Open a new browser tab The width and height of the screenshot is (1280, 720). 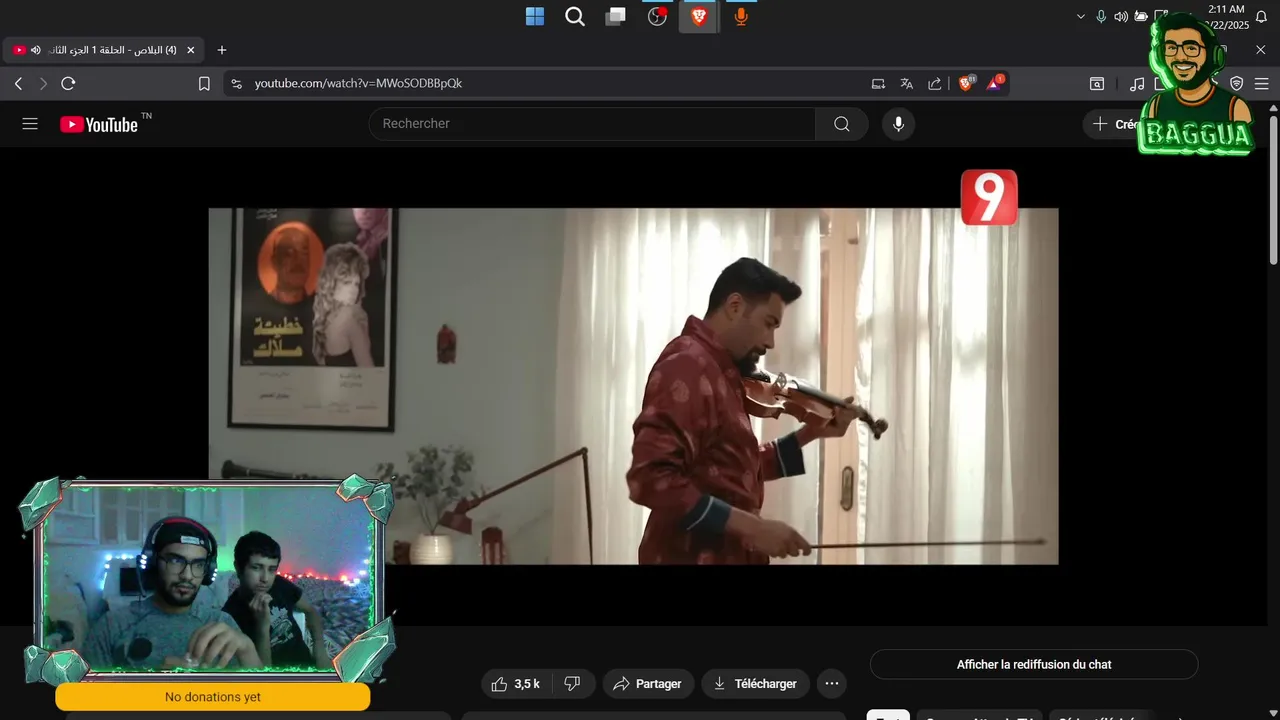click(x=222, y=50)
